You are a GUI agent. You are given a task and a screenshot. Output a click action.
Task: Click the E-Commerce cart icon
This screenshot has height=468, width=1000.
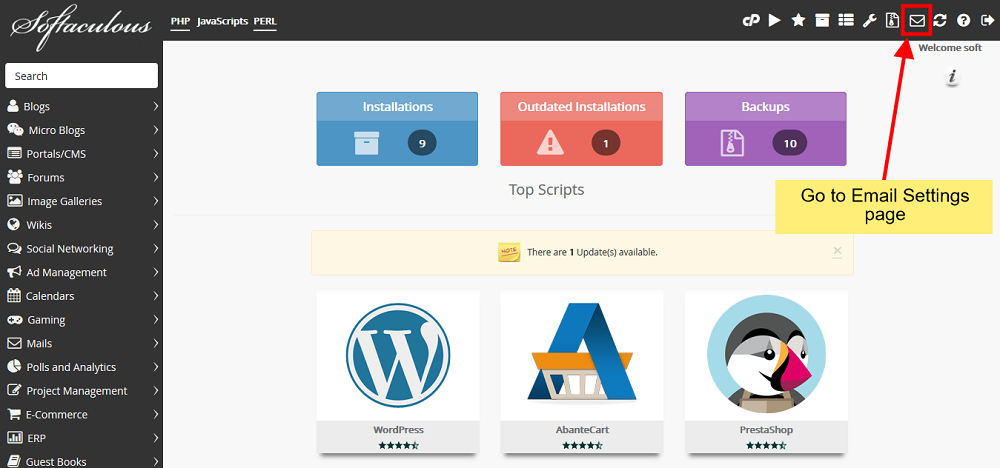13,414
